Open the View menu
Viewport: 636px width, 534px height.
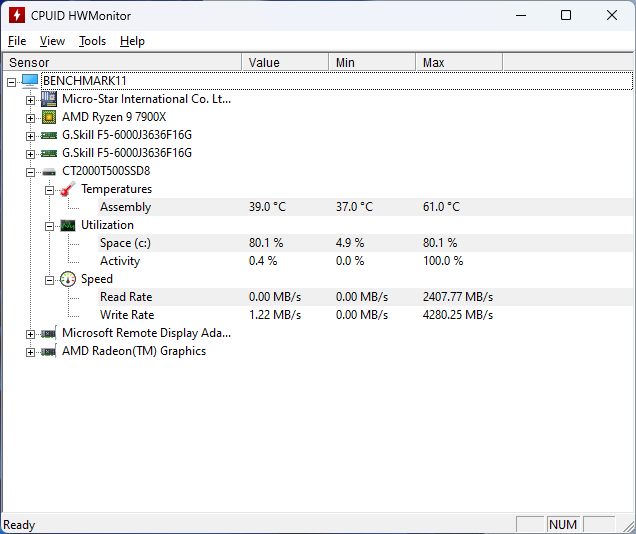52,41
